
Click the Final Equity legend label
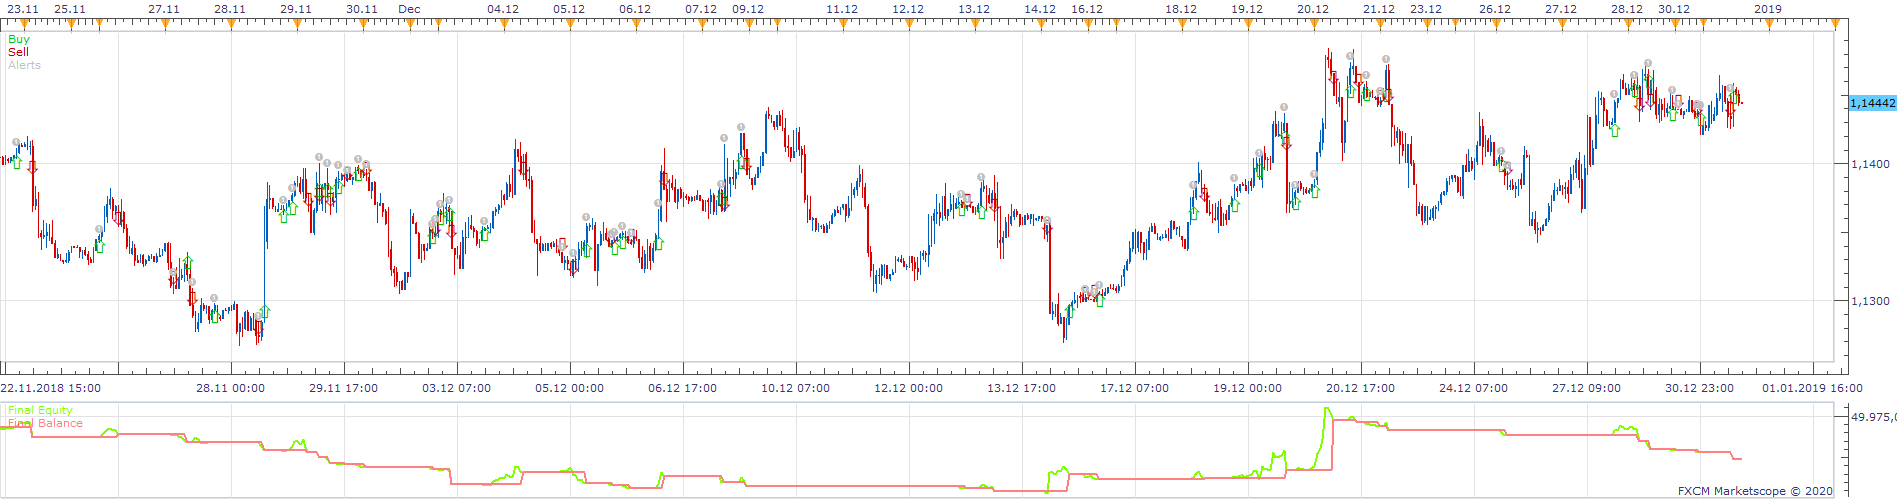coord(40,410)
